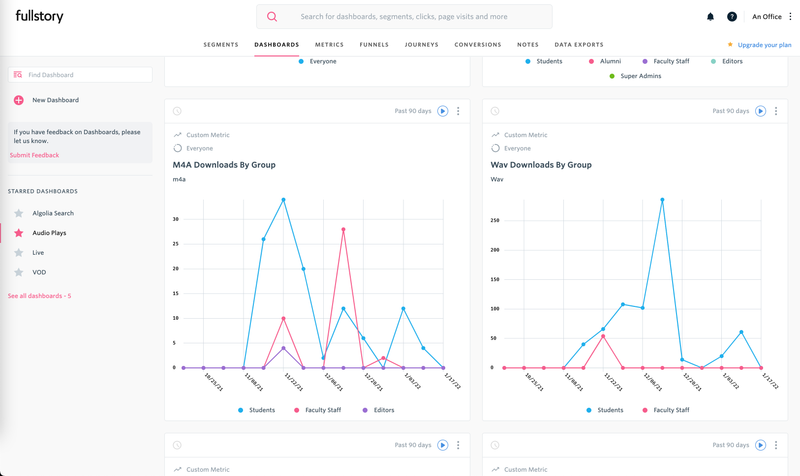Open Wav Downloads By Group title
The image size is (800, 476).
click(x=541, y=165)
